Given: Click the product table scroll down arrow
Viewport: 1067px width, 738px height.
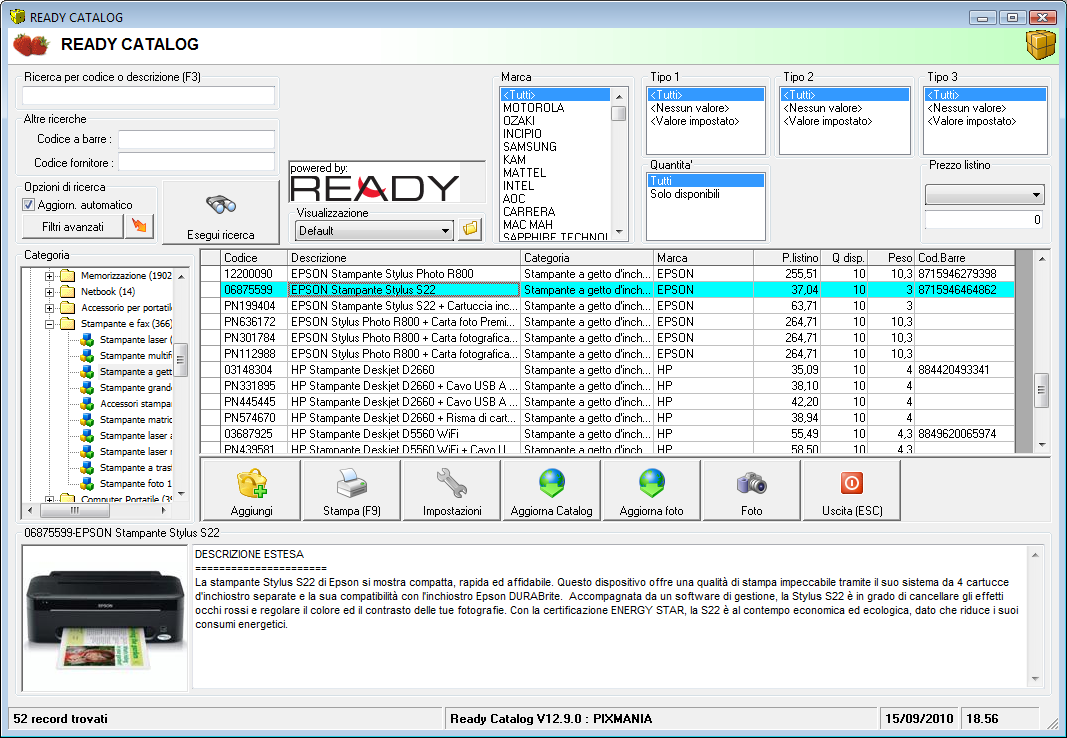Looking at the screenshot, I should point(1042,445).
